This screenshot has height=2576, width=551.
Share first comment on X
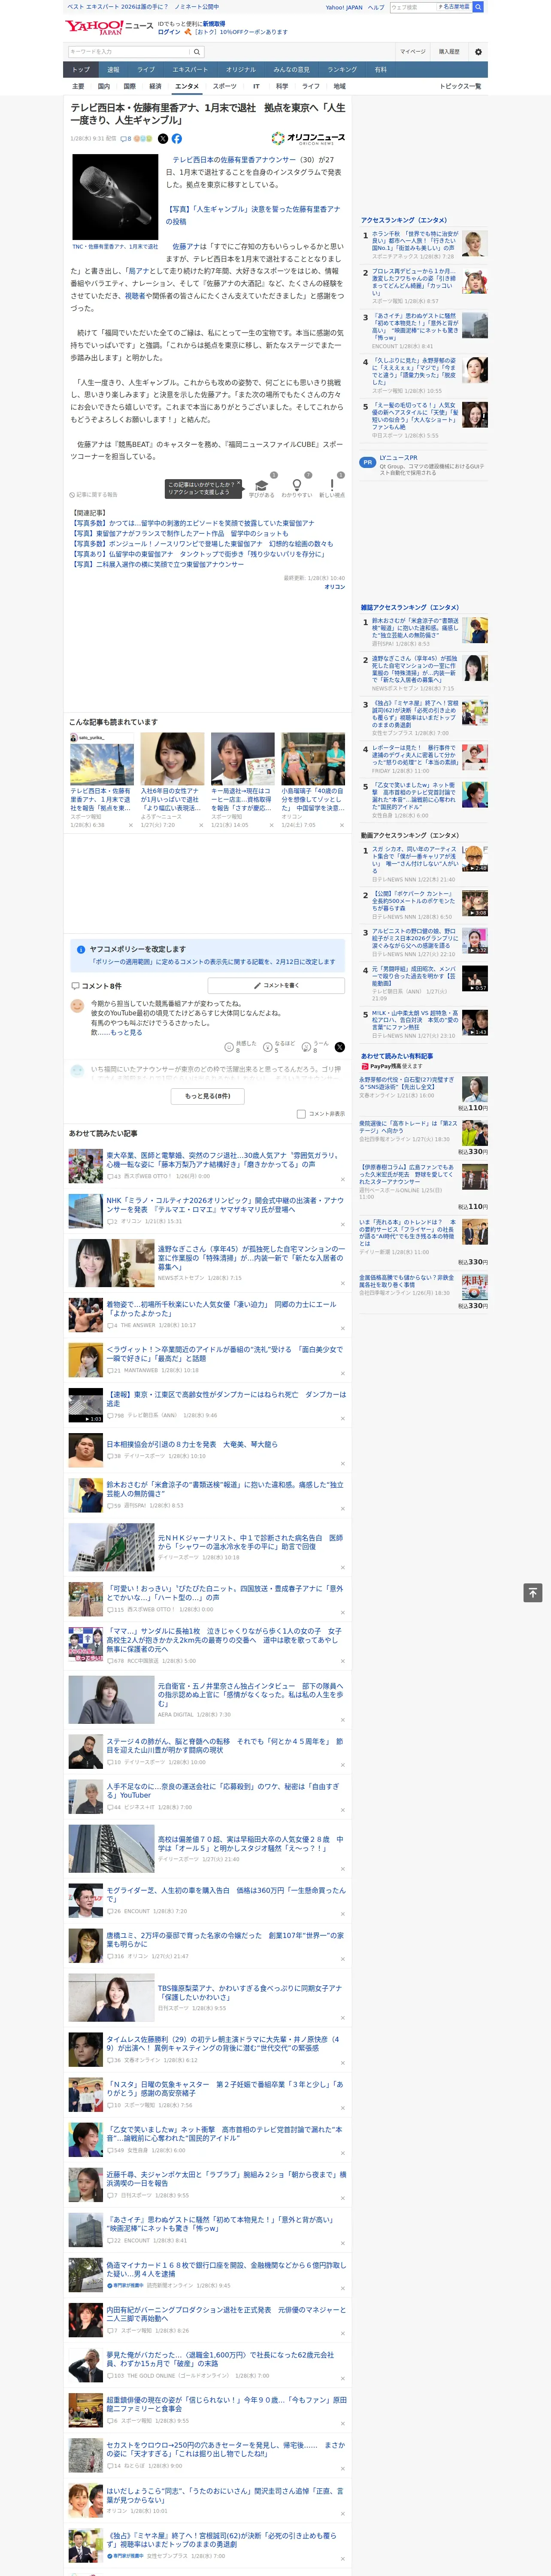[339, 1047]
